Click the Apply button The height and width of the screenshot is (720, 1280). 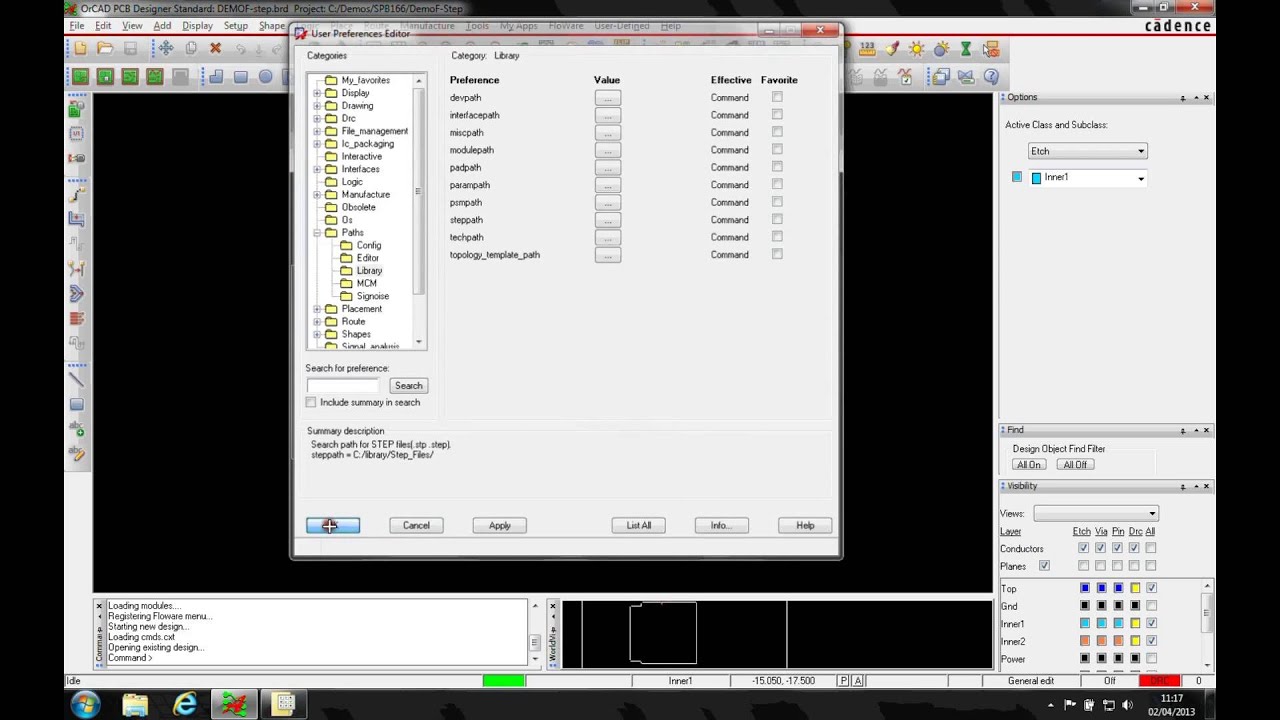pyautogui.click(x=499, y=525)
